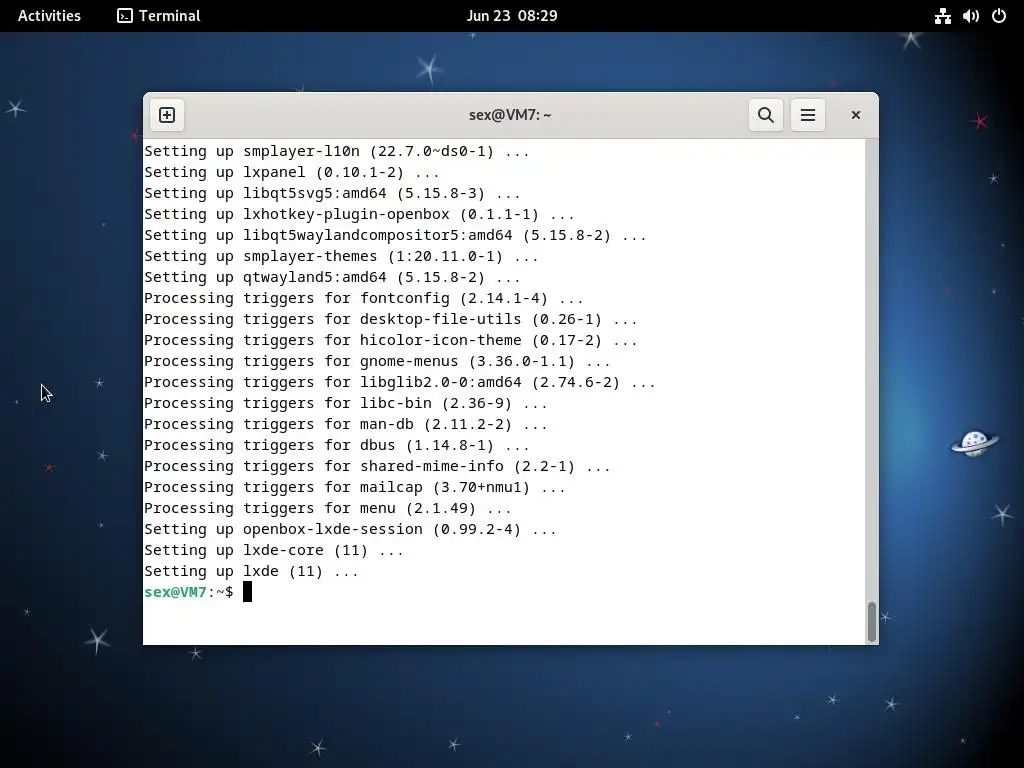This screenshot has width=1024, height=768.
Task: Click the libqt5svg5:amd64 setup line
Action: pyautogui.click(x=332, y=193)
